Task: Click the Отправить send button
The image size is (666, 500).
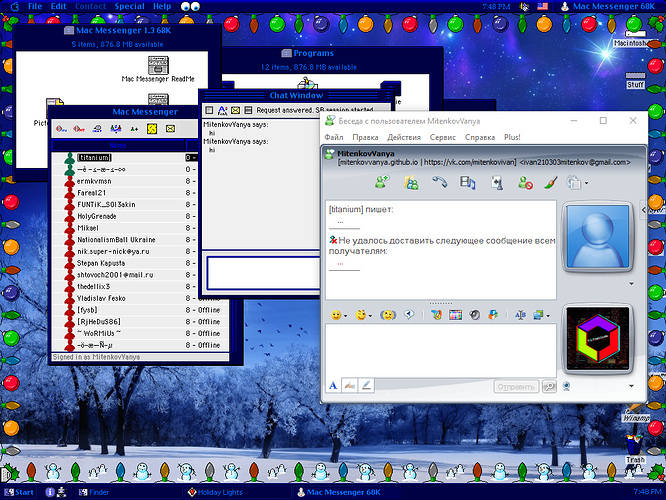Action: point(516,387)
